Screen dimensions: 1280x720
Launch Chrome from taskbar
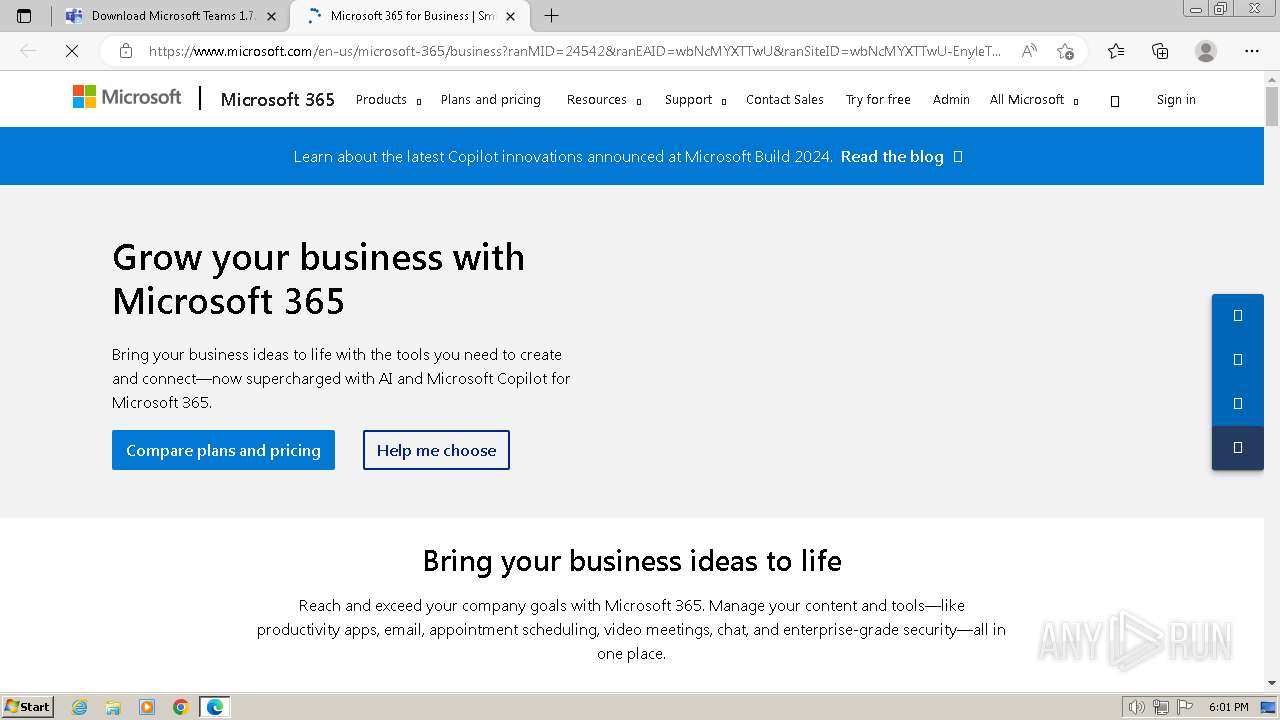(x=181, y=707)
